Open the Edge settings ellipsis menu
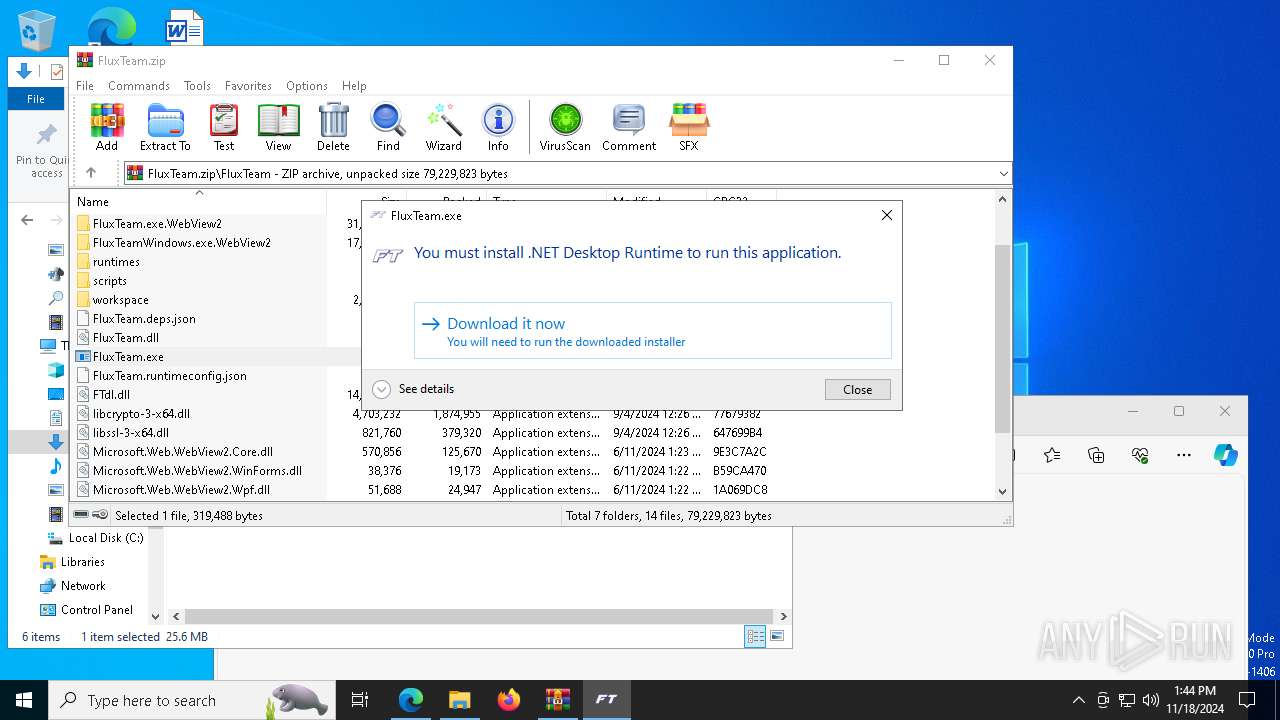Image resolution: width=1280 pixels, height=720 pixels. tap(1184, 455)
